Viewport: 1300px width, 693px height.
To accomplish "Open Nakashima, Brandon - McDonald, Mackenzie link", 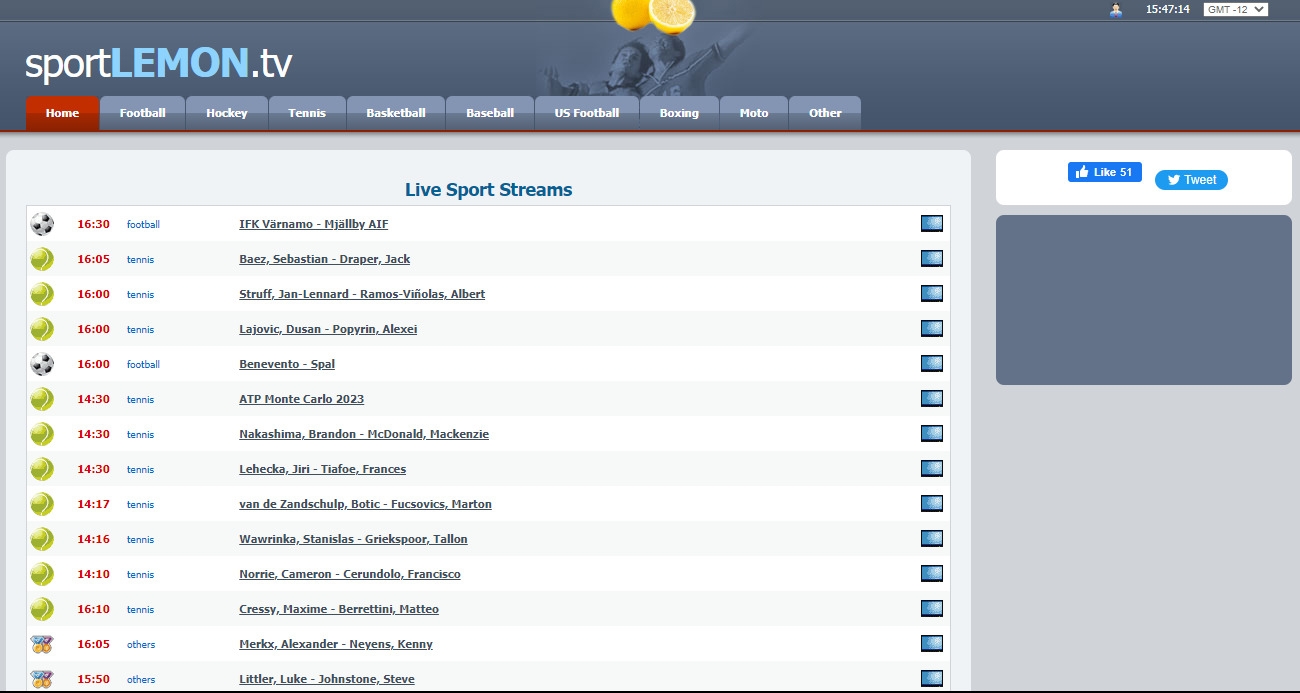I will (x=364, y=434).
